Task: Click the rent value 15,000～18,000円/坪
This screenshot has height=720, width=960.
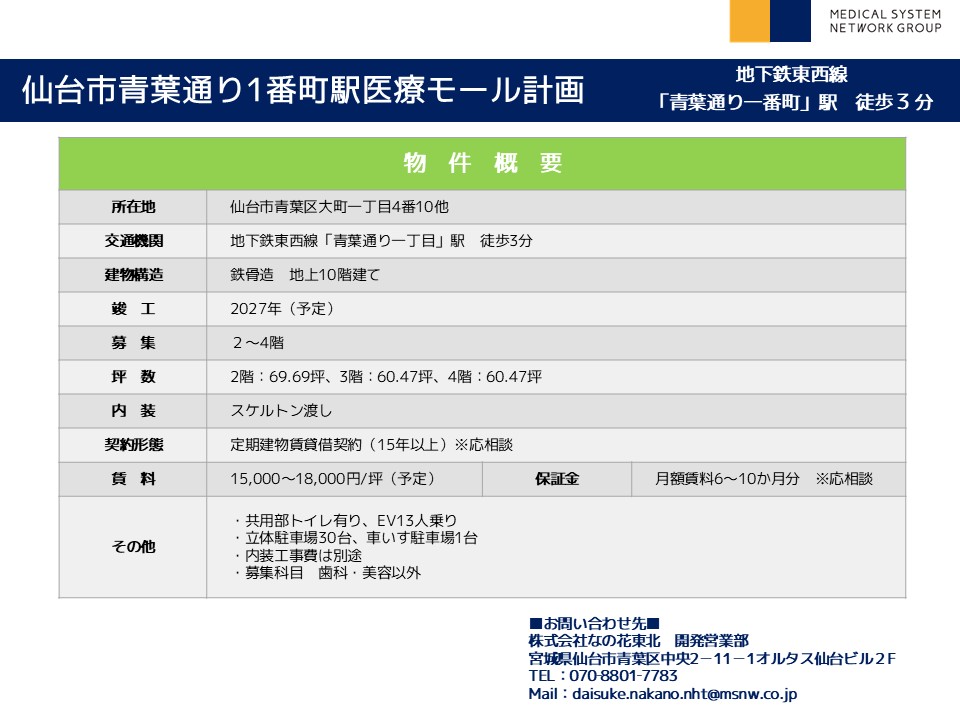Action: coord(332,479)
